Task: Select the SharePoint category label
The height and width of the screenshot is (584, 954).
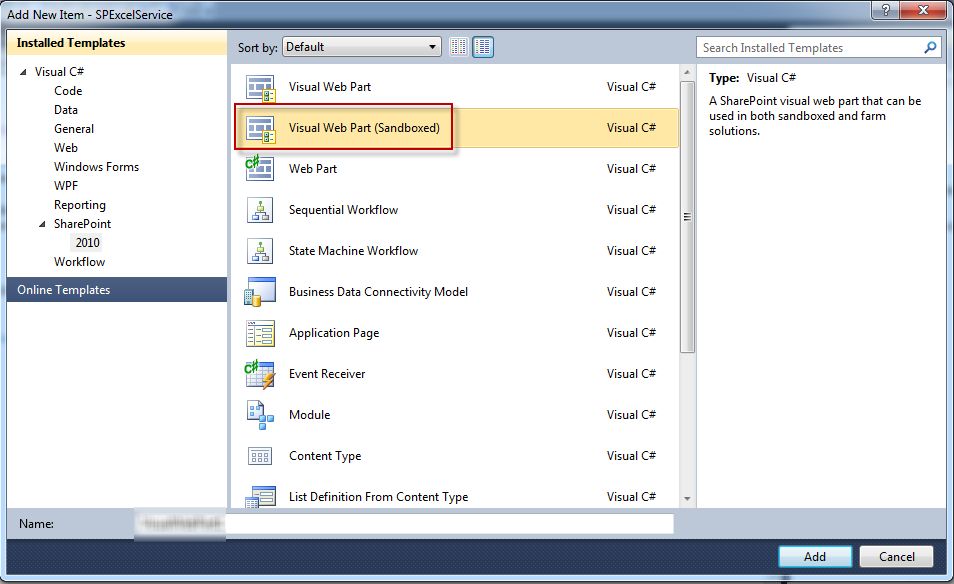Action: pyautogui.click(x=82, y=223)
